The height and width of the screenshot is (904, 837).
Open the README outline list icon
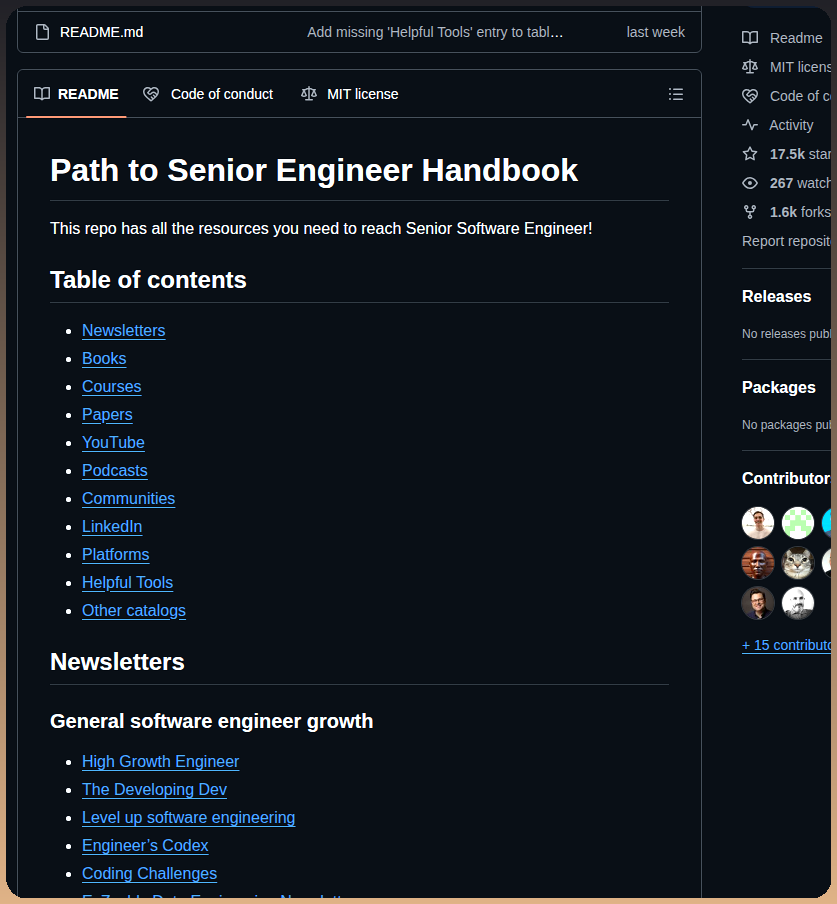(676, 94)
